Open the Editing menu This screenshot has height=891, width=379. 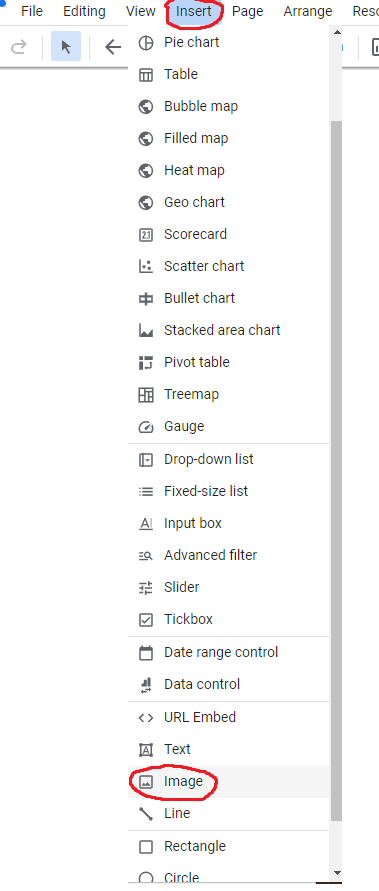click(84, 11)
